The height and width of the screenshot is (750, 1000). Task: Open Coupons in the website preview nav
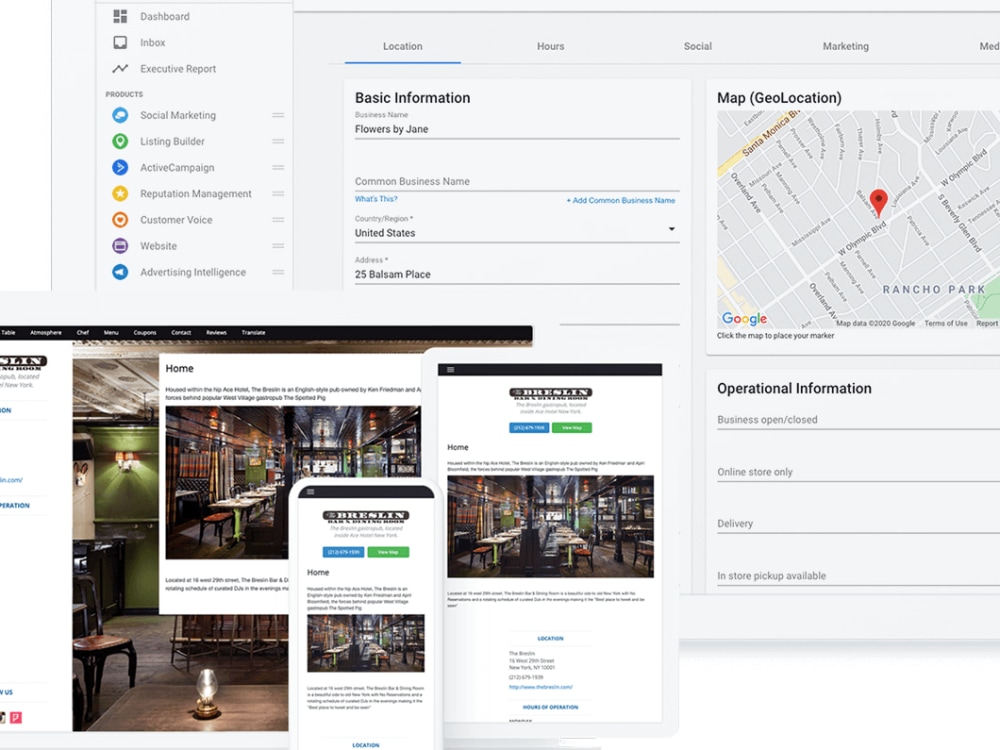coord(145,332)
